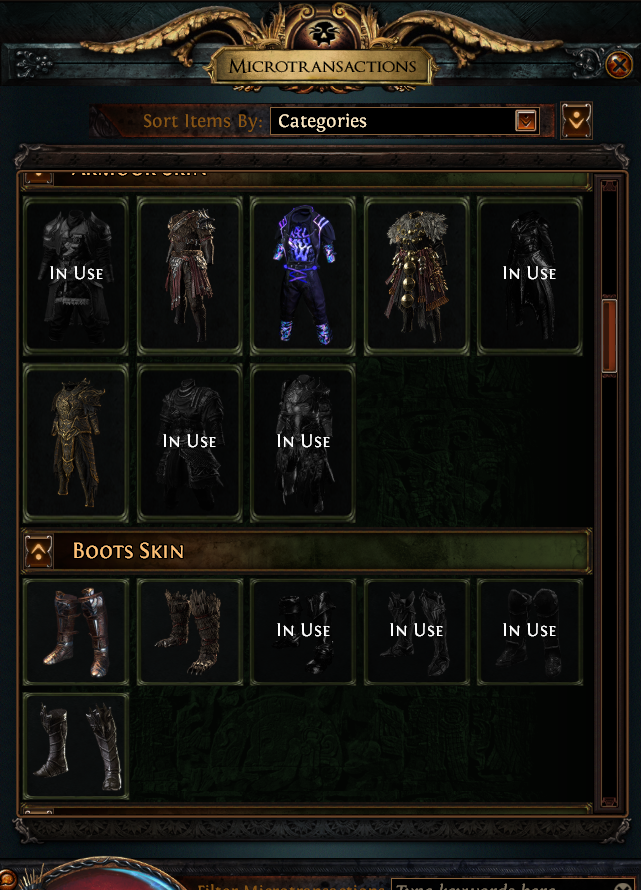Select the golden ornate armour skin
641x890 pixels.
[76, 443]
